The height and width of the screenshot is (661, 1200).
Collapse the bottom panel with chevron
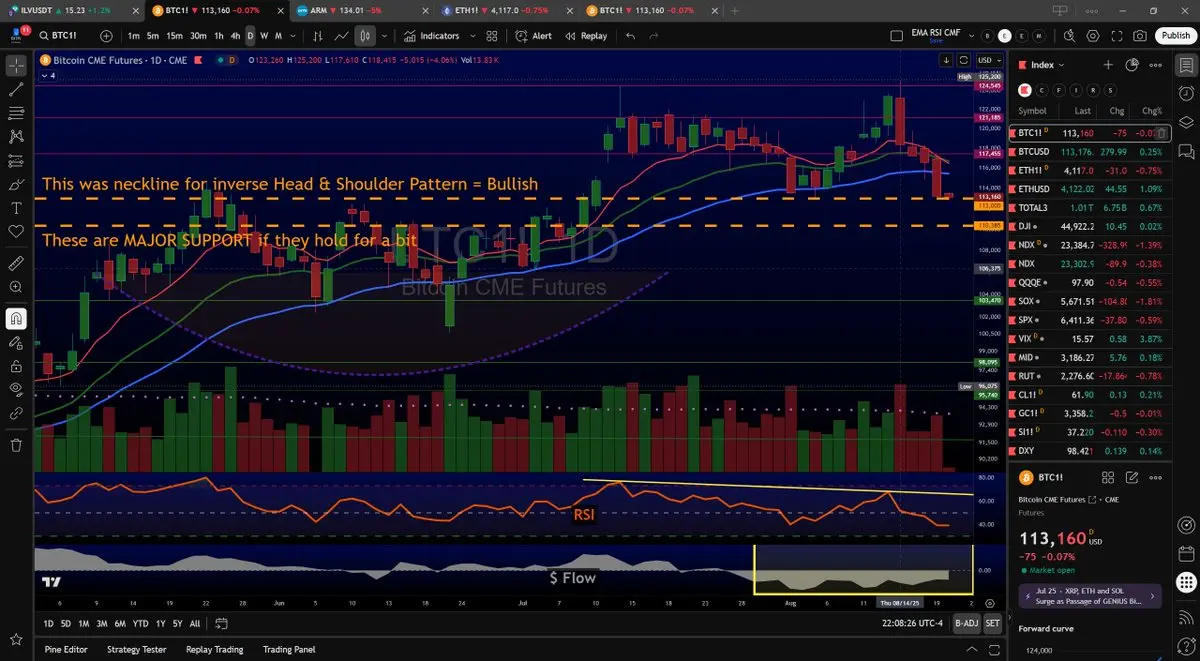[x=973, y=649]
